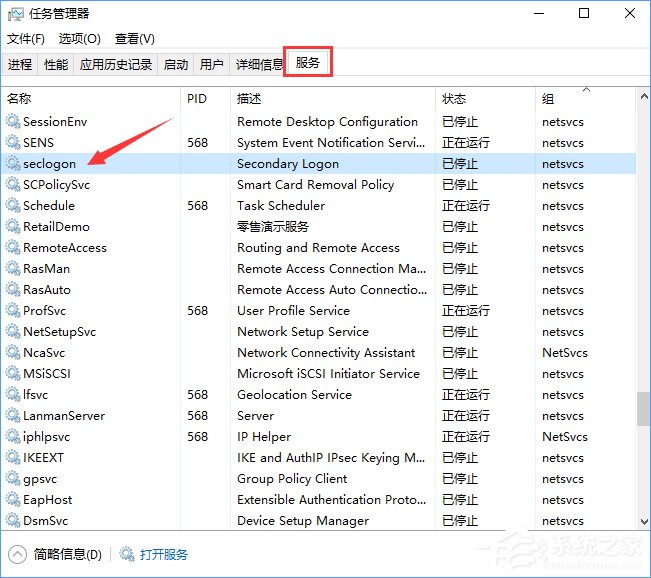Click the gear icon beside gpsvc
651x578 pixels.
pyautogui.click(x=13, y=478)
